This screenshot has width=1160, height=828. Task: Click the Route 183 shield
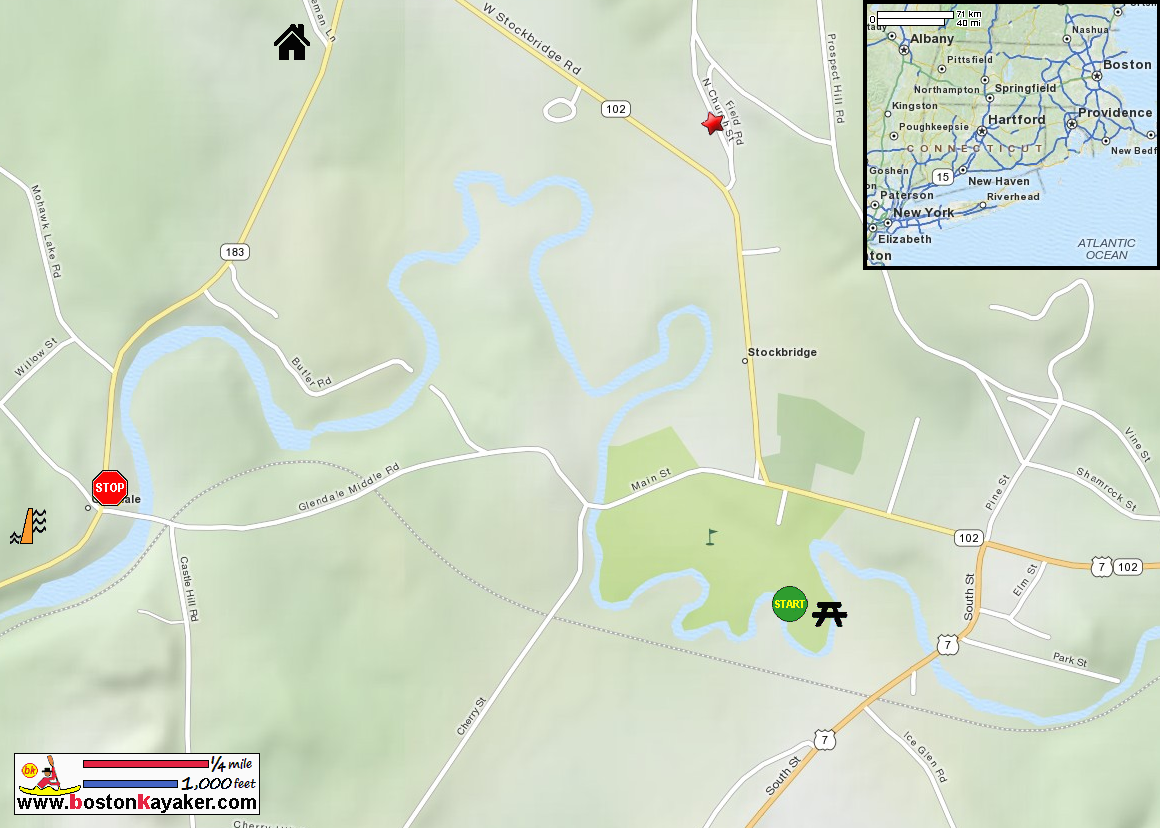click(x=235, y=252)
